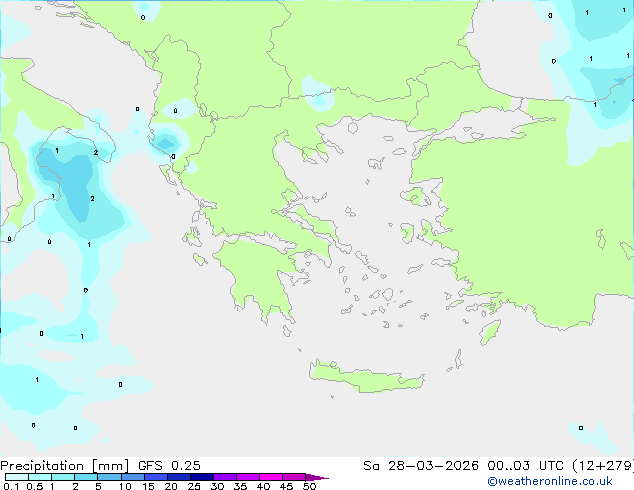Image resolution: width=634 pixels, height=490 pixels.
Task: Click the 40–45 mm magenta legend swatch
Action: (271, 477)
